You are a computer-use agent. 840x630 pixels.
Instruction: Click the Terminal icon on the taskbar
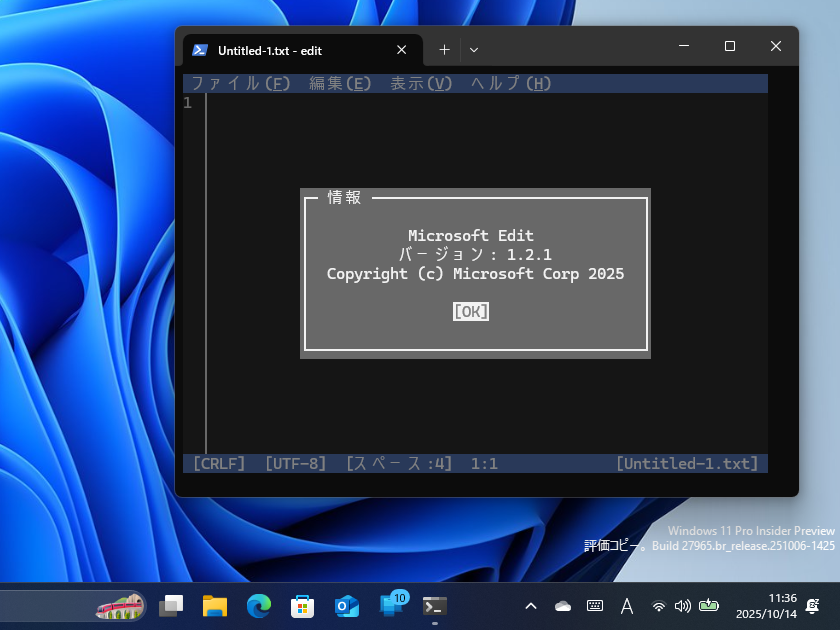tap(434, 605)
